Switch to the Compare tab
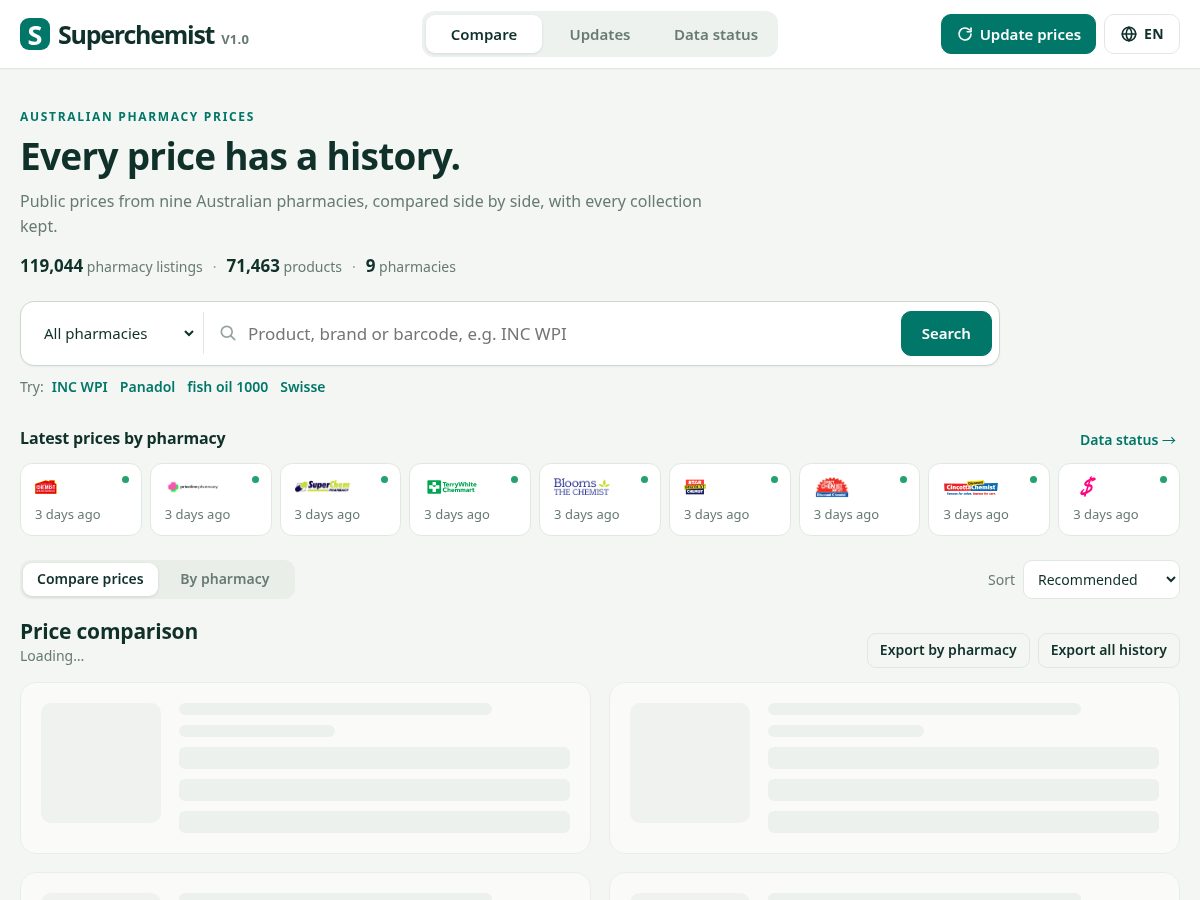Screen dimensions: 1200x900 click(484, 34)
